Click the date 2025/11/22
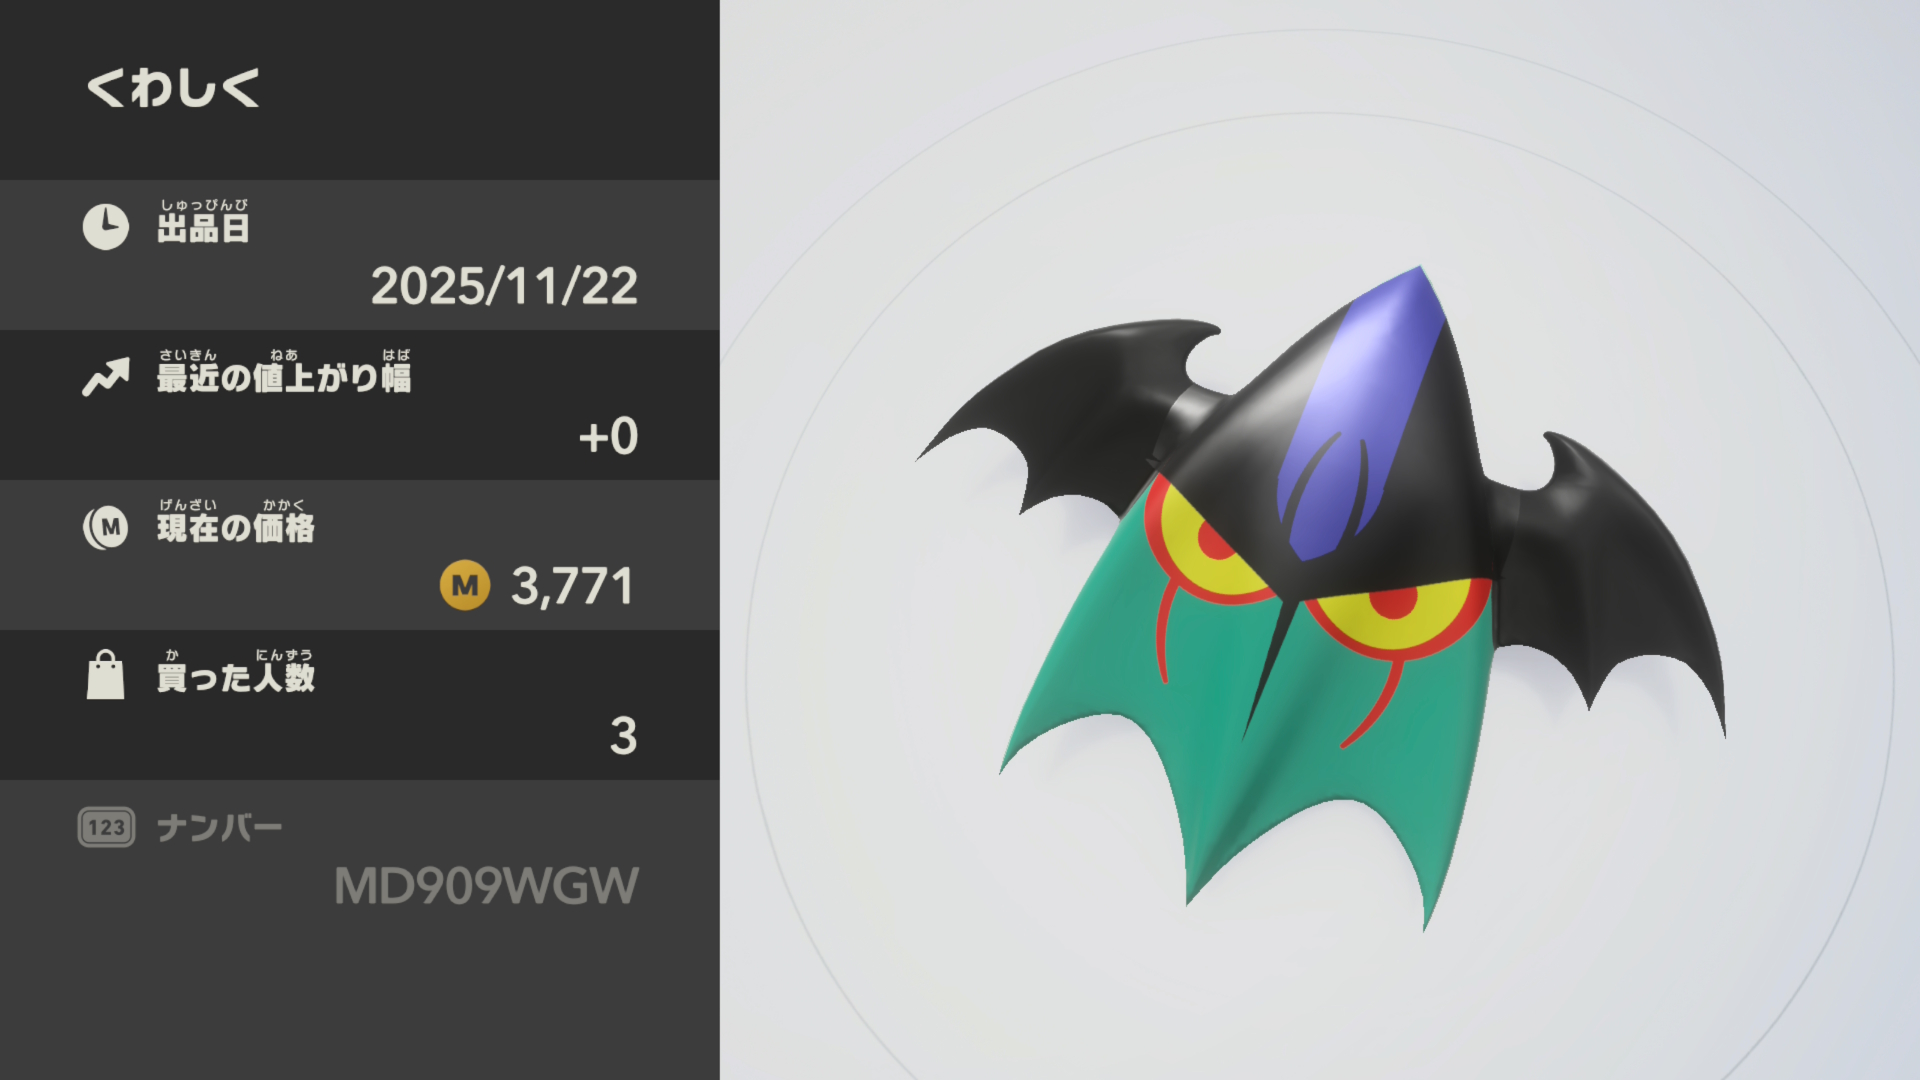The width and height of the screenshot is (1920, 1080). click(504, 286)
